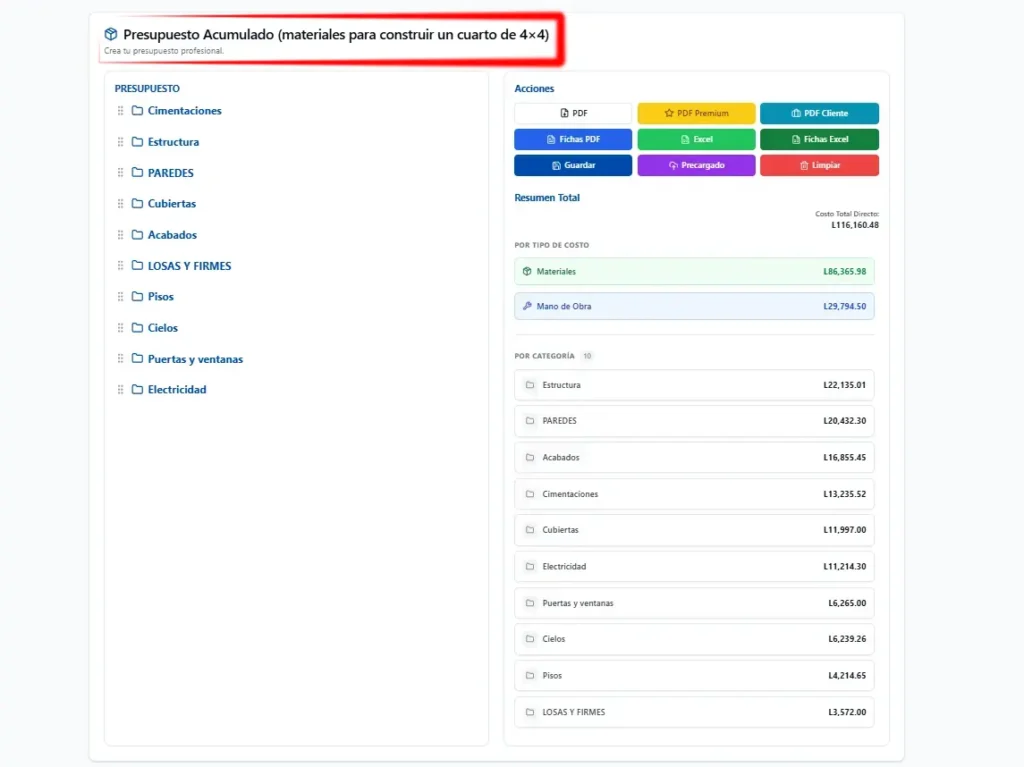
Task: Export budget with the white PDF button
Action: (573, 113)
